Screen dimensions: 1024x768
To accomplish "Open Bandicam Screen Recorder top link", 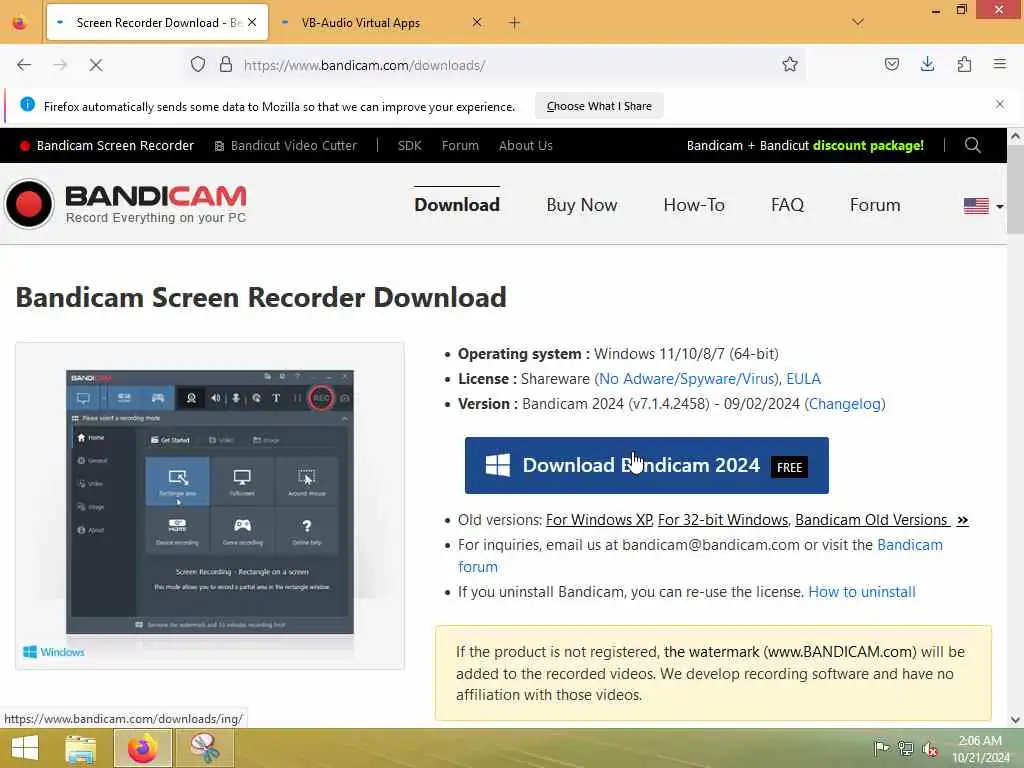I will tap(107, 146).
